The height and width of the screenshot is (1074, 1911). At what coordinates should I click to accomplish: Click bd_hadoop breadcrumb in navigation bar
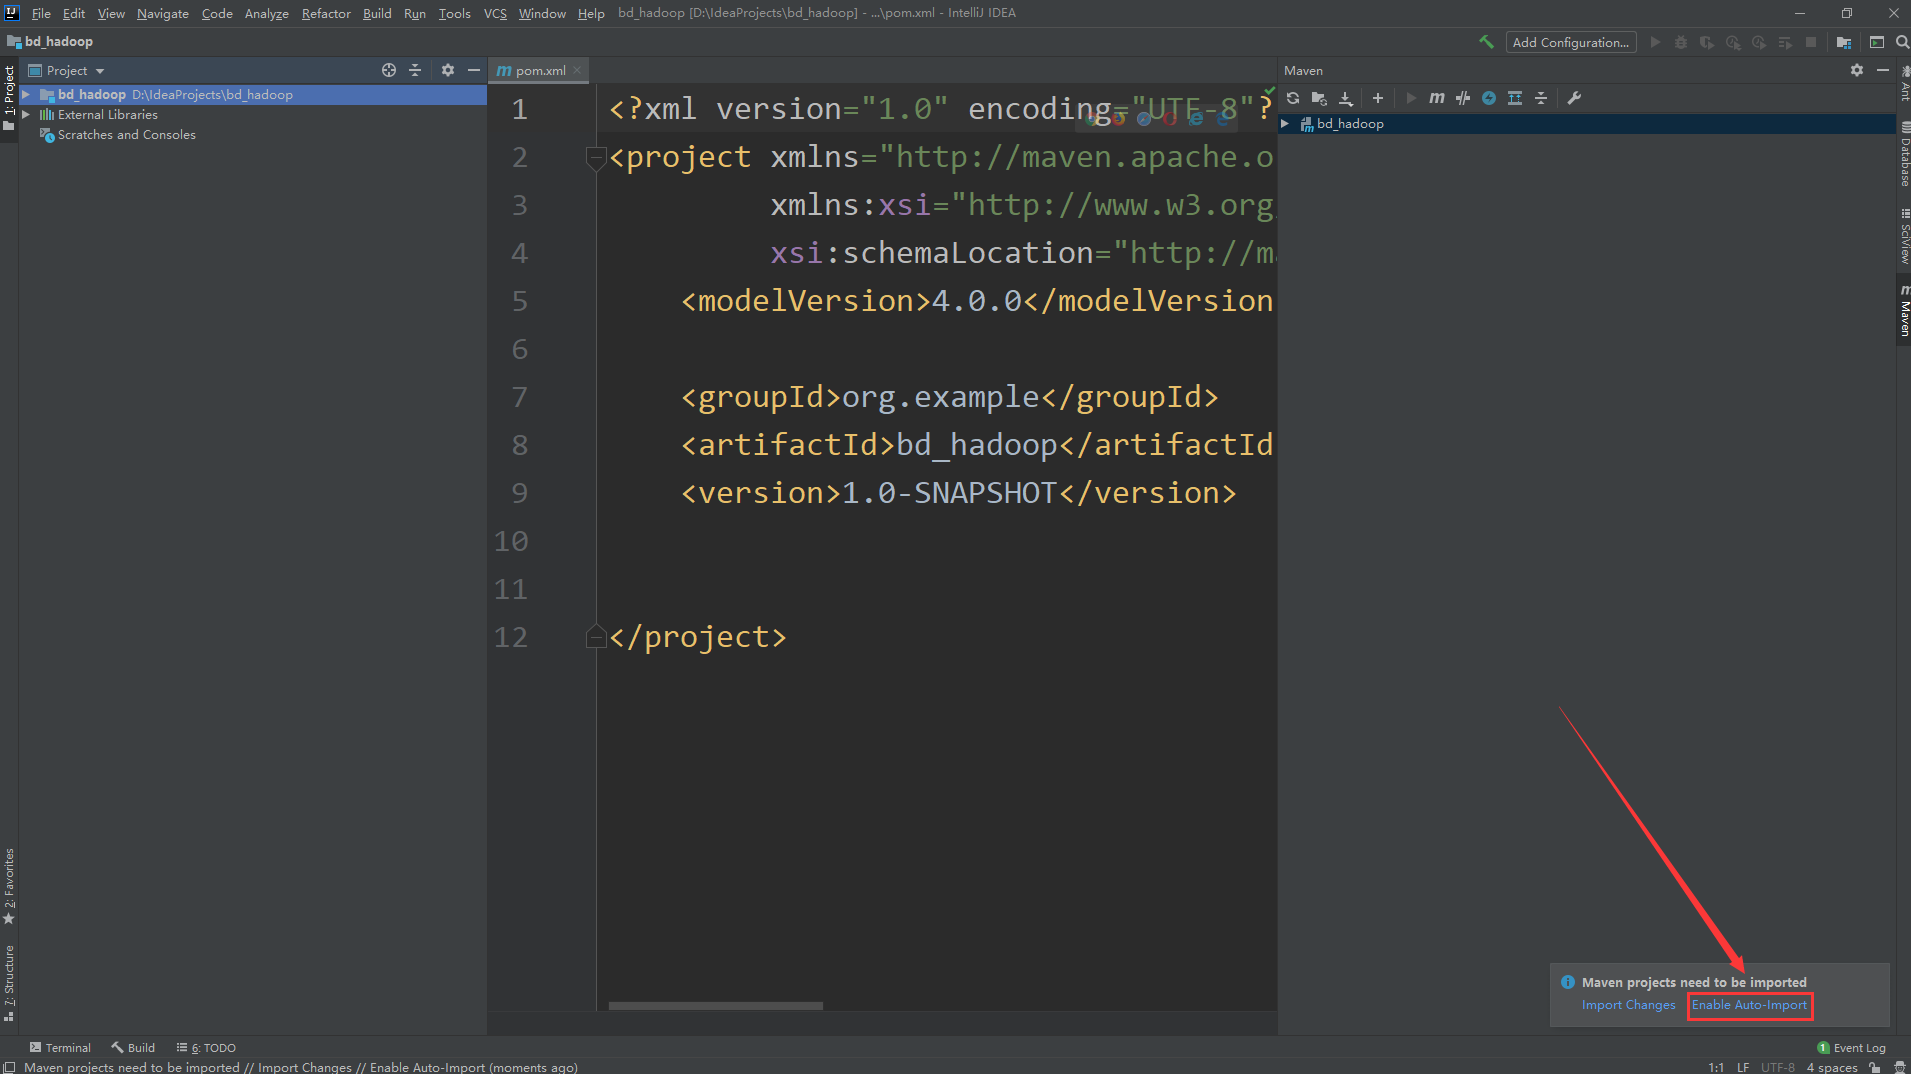point(50,41)
